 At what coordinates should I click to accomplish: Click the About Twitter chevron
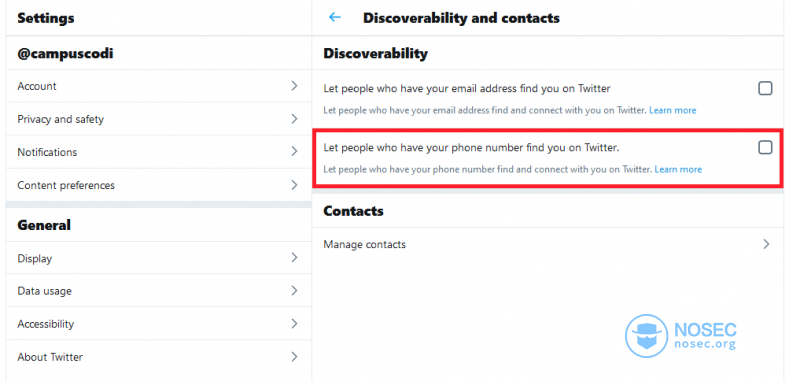pos(294,357)
